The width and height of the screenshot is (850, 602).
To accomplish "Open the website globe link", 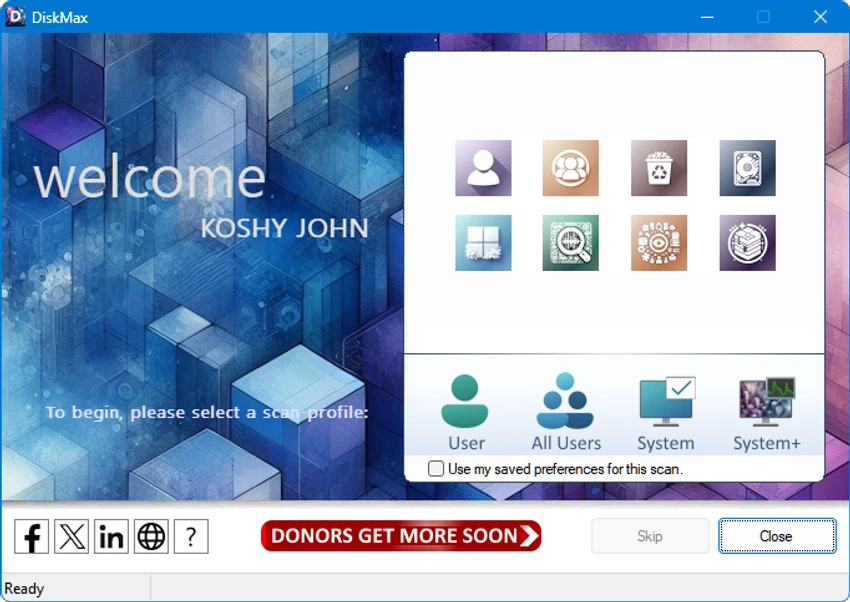I will click(x=151, y=536).
